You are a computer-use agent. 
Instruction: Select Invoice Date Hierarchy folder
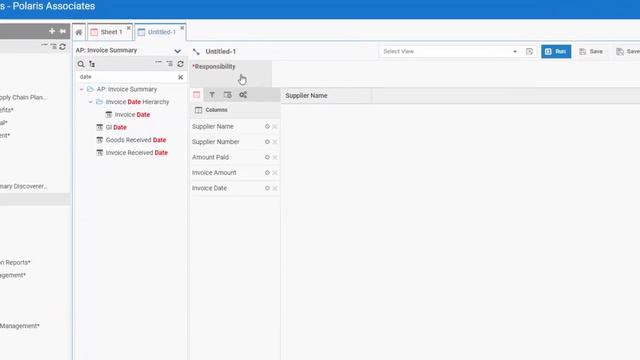(137, 102)
